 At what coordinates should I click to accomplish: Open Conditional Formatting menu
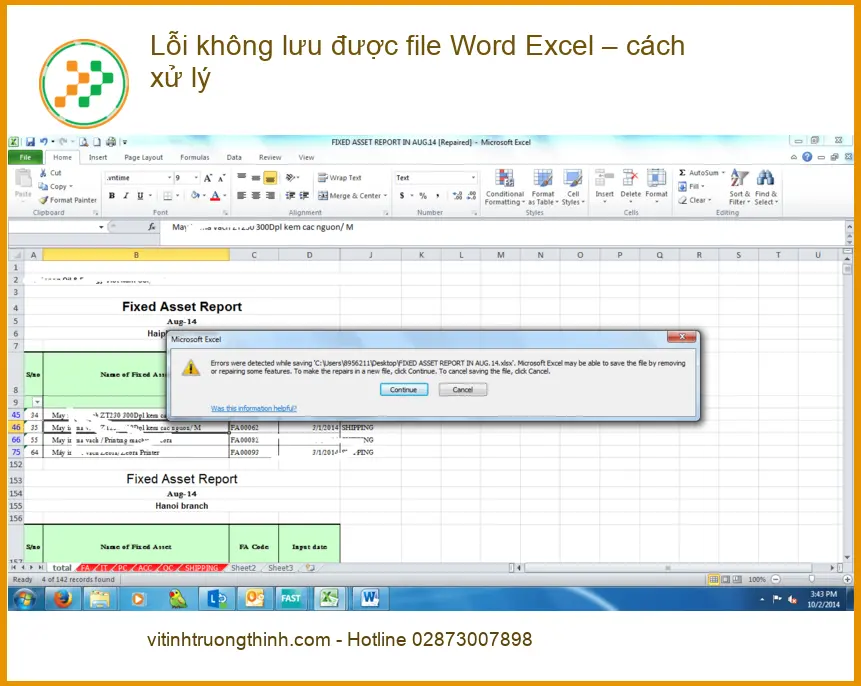pos(505,187)
